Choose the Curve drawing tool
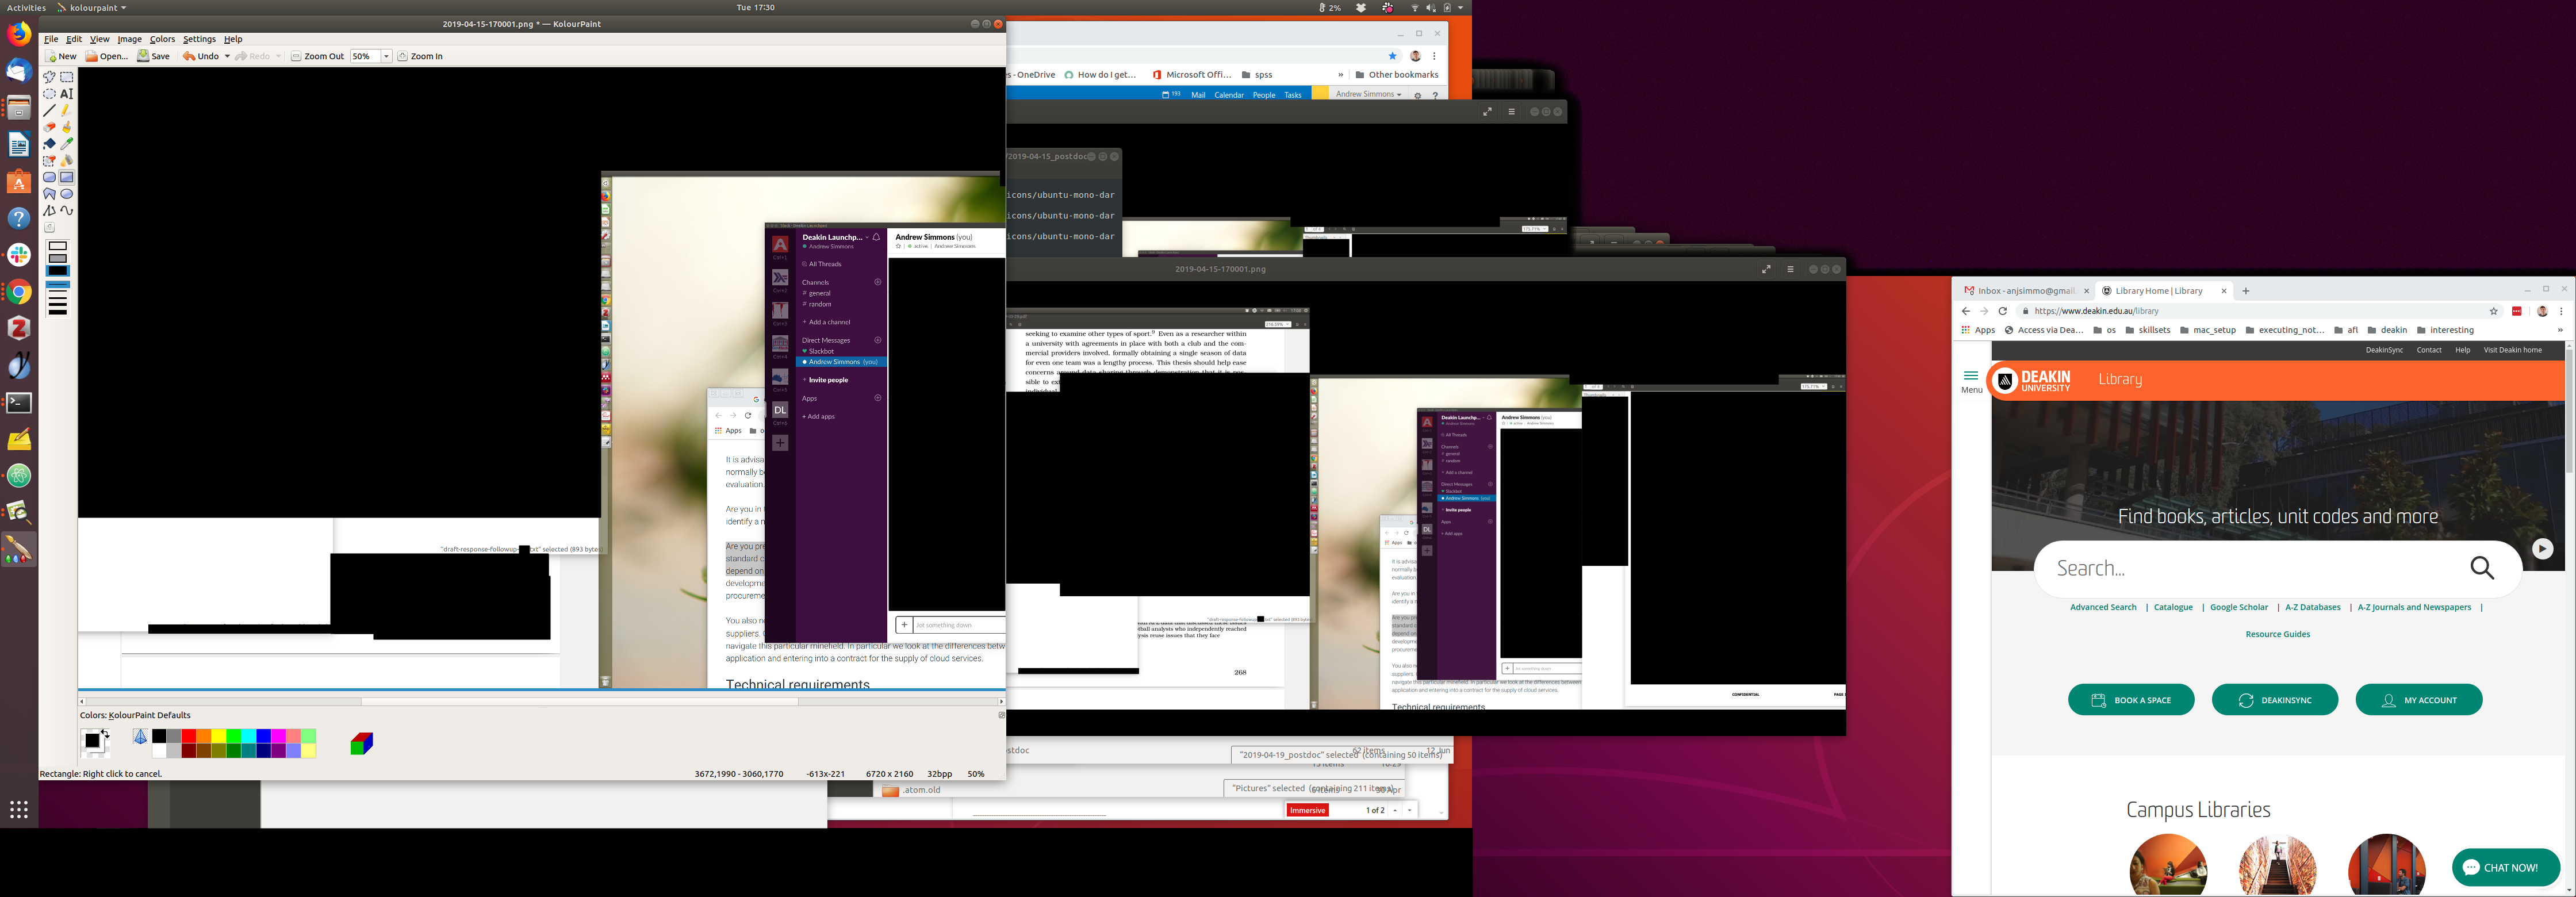Viewport: 2576px width, 897px height. 67,211
